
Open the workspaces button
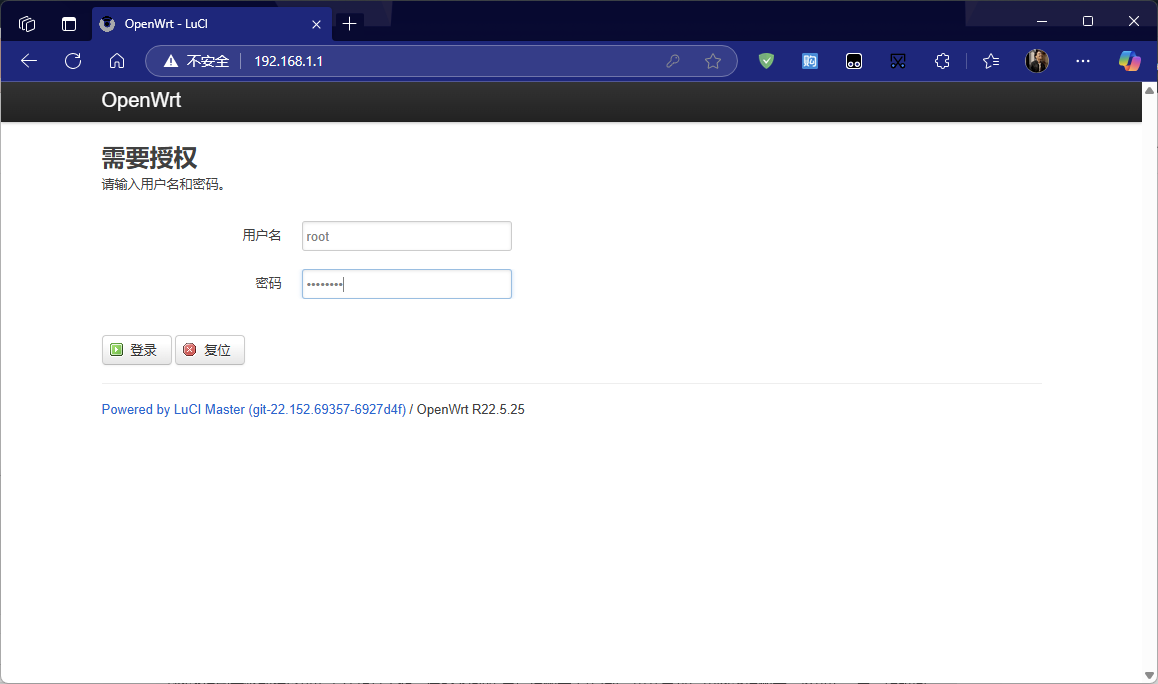[27, 24]
